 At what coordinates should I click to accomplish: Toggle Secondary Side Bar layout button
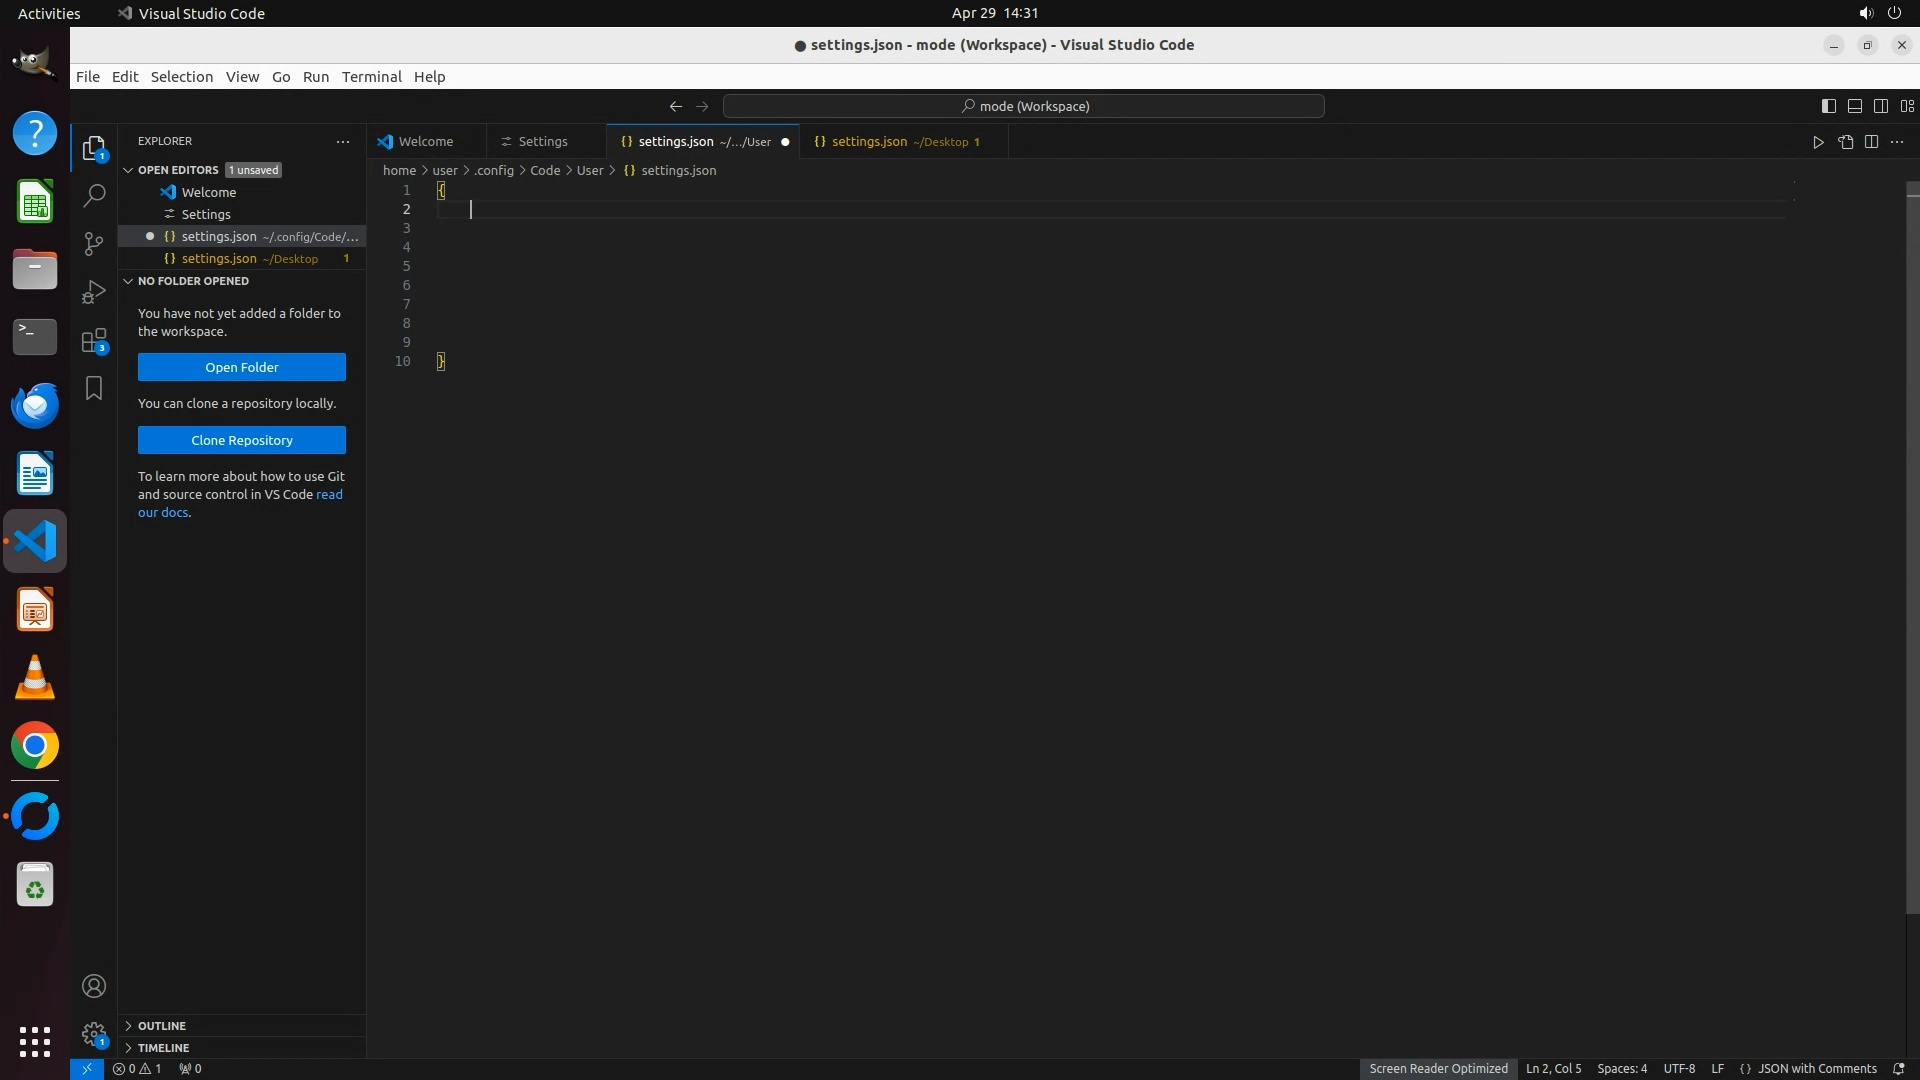(1880, 106)
